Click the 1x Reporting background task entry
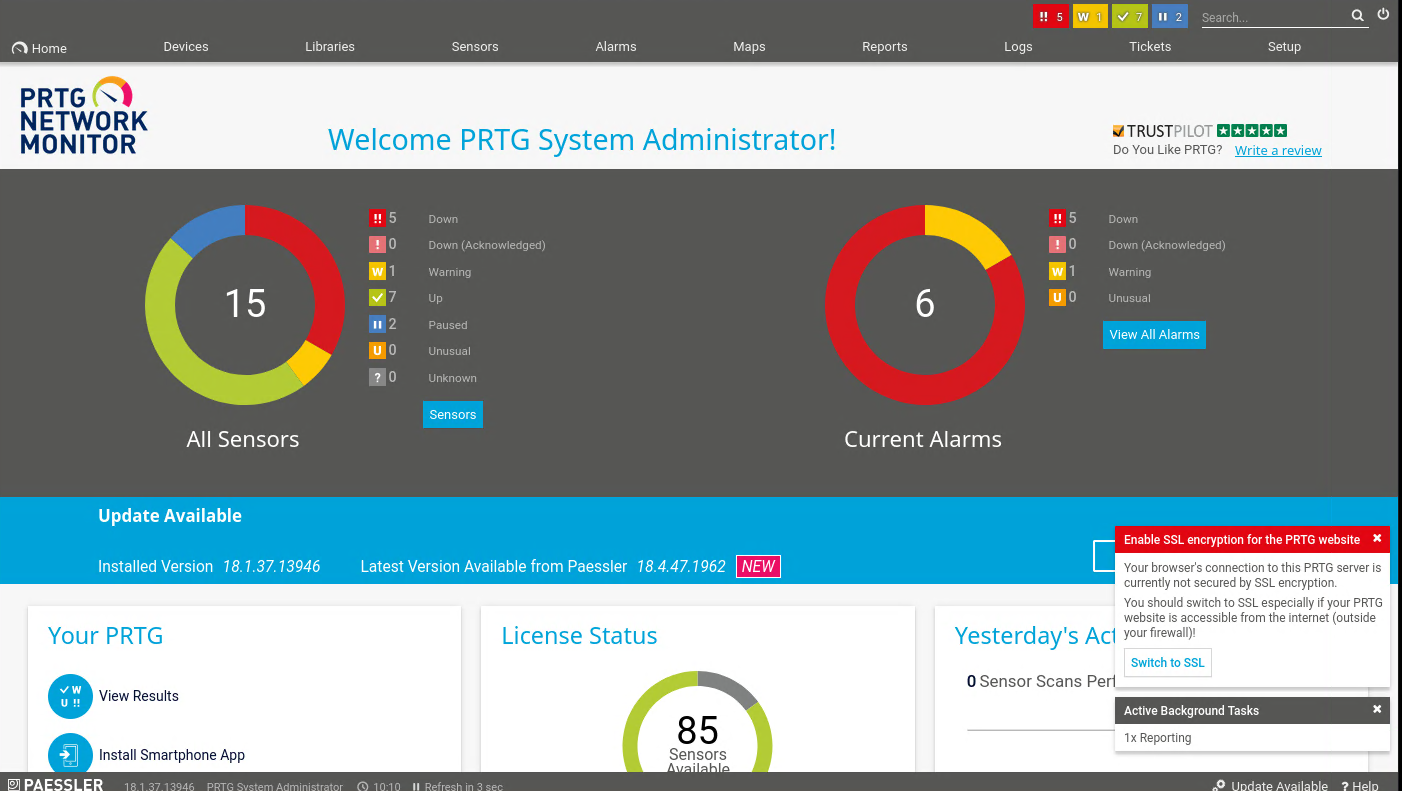Image resolution: width=1402 pixels, height=791 pixels. click(x=1158, y=738)
